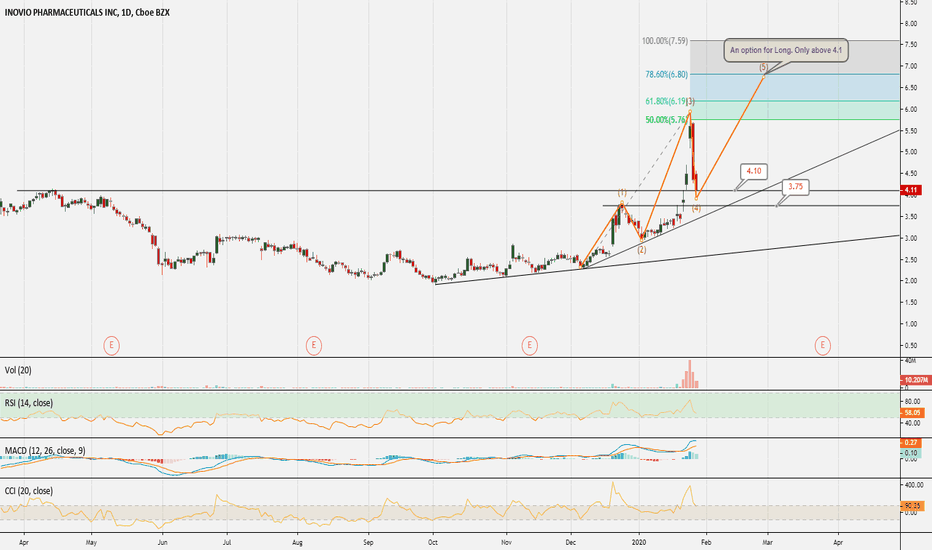This screenshot has height=550, width=932.
Task: Select the Elliott wave (4) label
Action: click(696, 209)
